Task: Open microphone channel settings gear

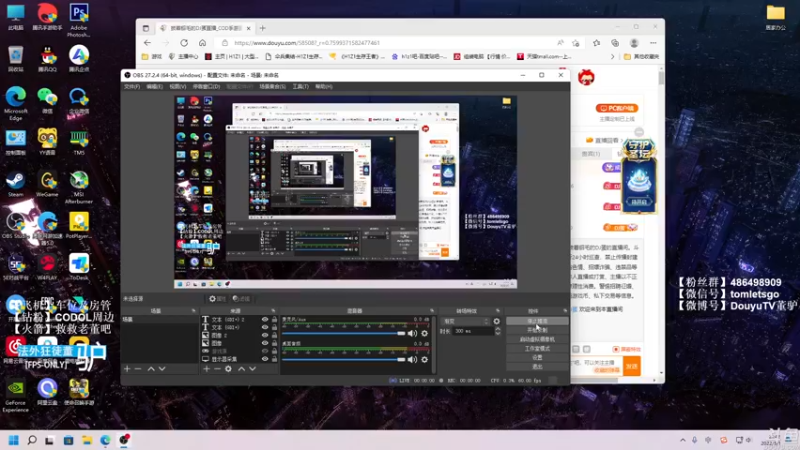Action: [x=424, y=333]
